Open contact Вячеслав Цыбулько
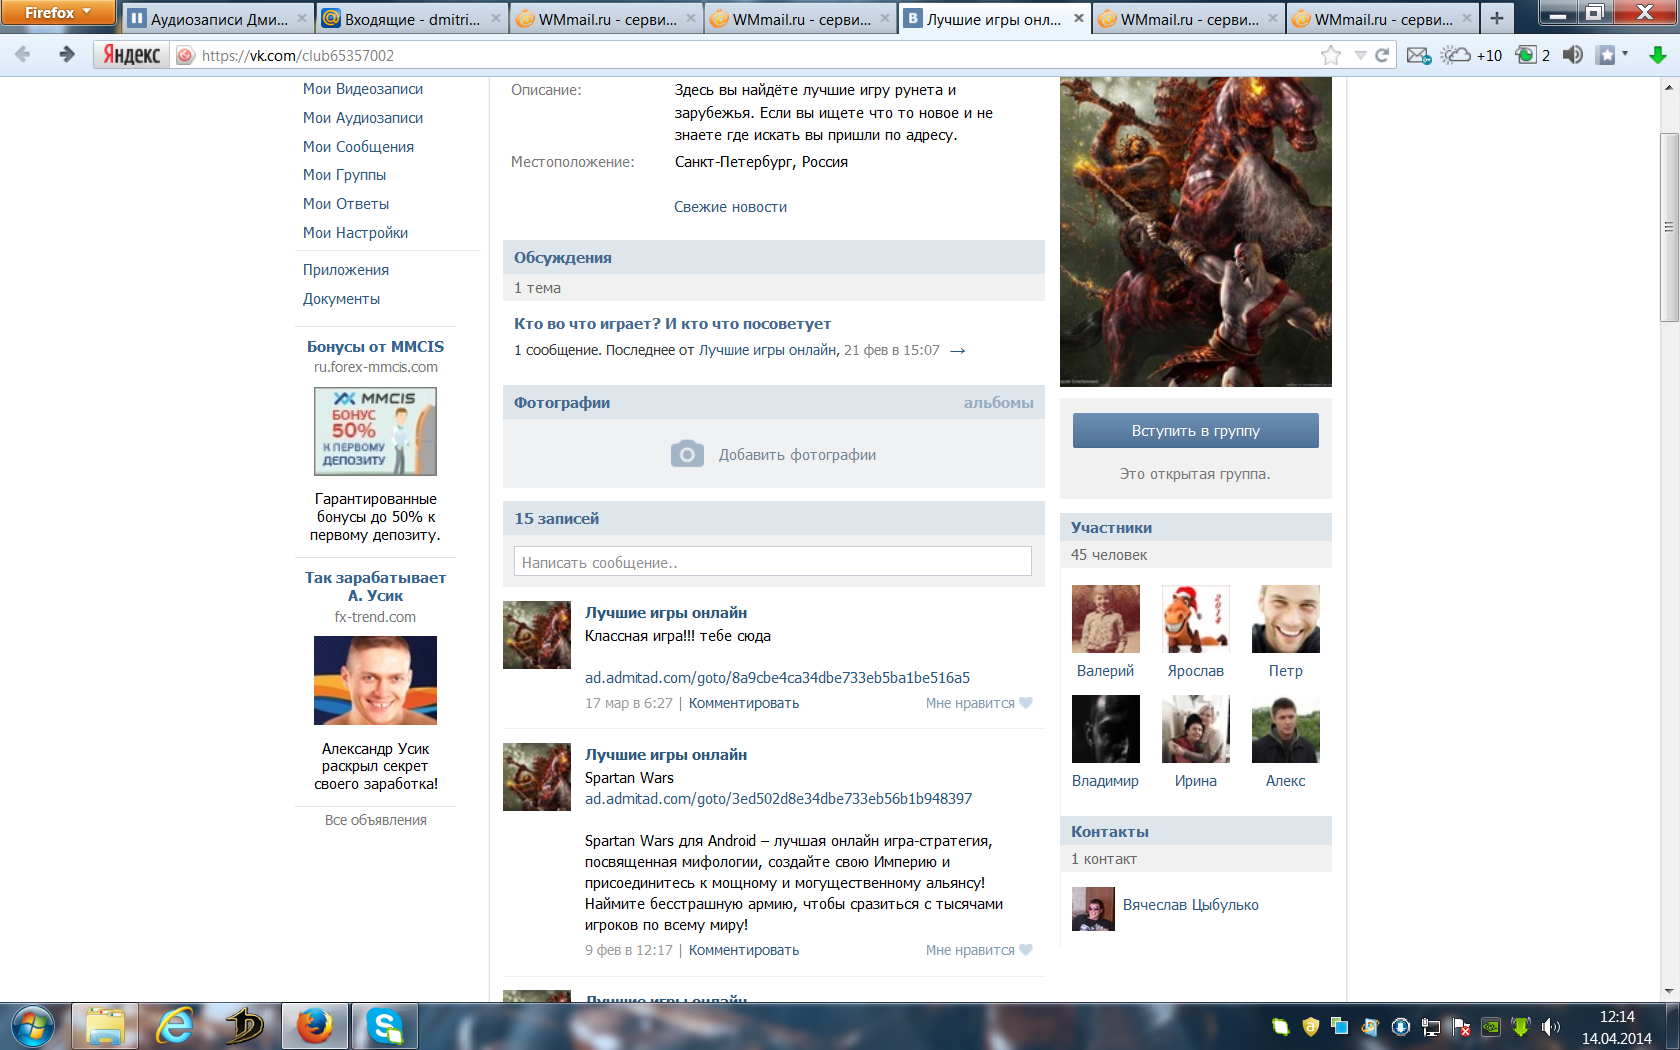Image resolution: width=1680 pixels, height=1050 pixels. (1190, 905)
